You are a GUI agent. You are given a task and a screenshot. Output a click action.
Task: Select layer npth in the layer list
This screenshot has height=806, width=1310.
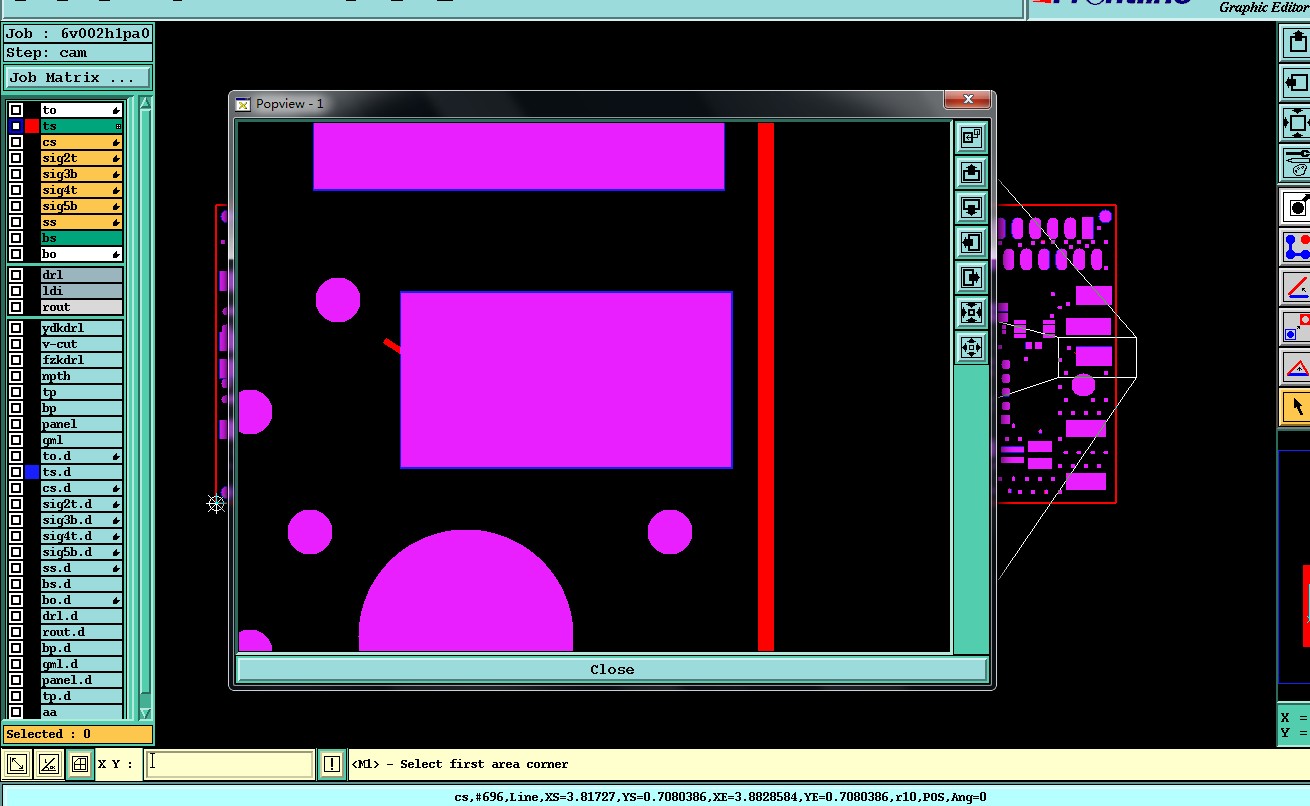point(81,376)
